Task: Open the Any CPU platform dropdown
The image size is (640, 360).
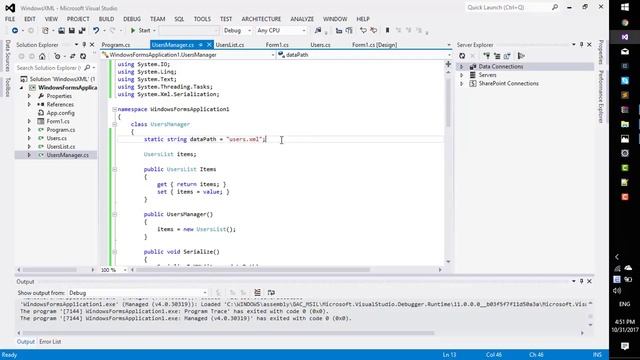Action: (x=281, y=31)
